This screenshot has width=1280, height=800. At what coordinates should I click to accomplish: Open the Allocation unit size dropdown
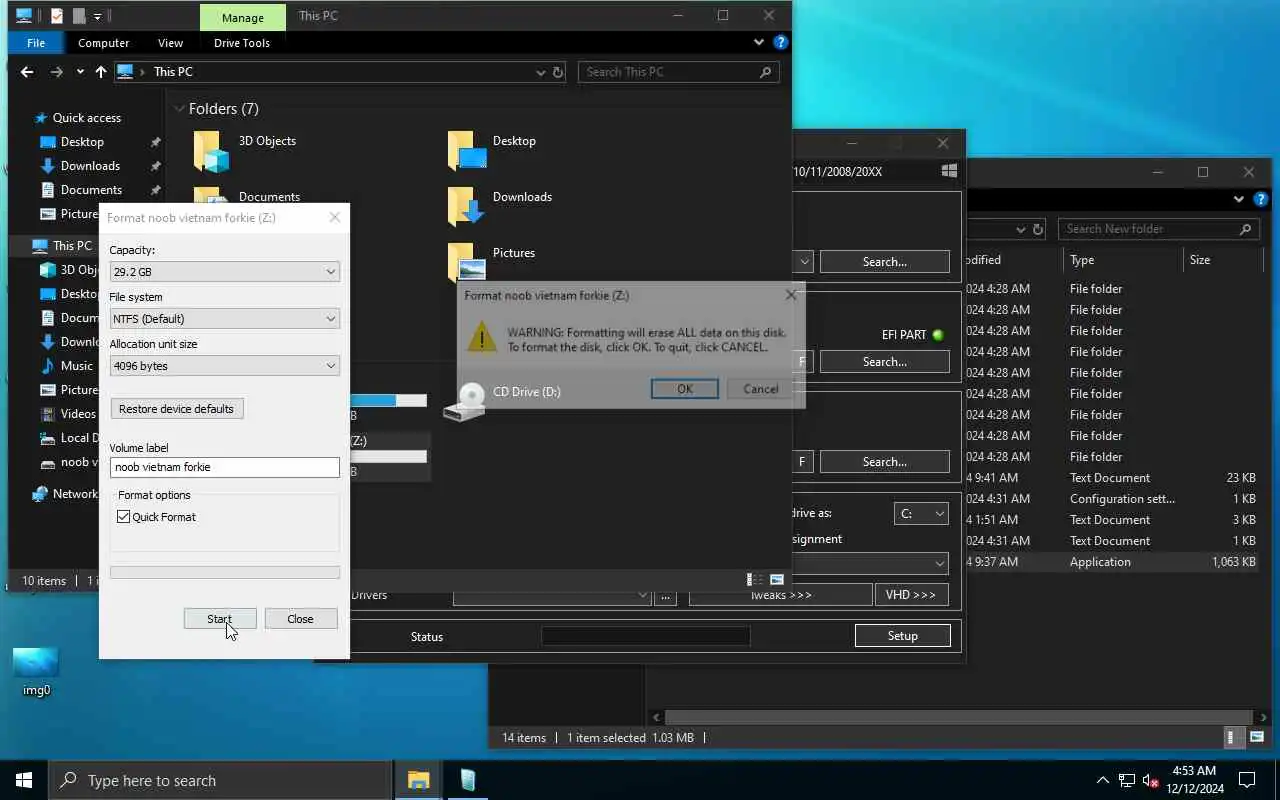click(225, 366)
